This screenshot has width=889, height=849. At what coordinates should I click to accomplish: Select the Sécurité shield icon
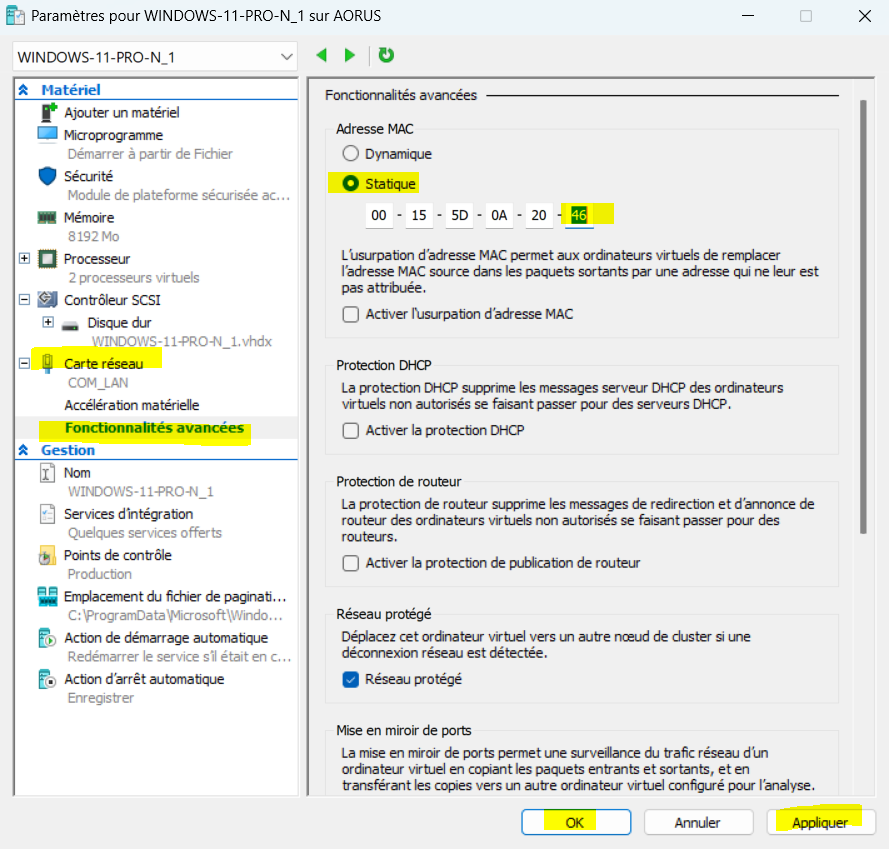pyautogui.click(x=48, y=176)
